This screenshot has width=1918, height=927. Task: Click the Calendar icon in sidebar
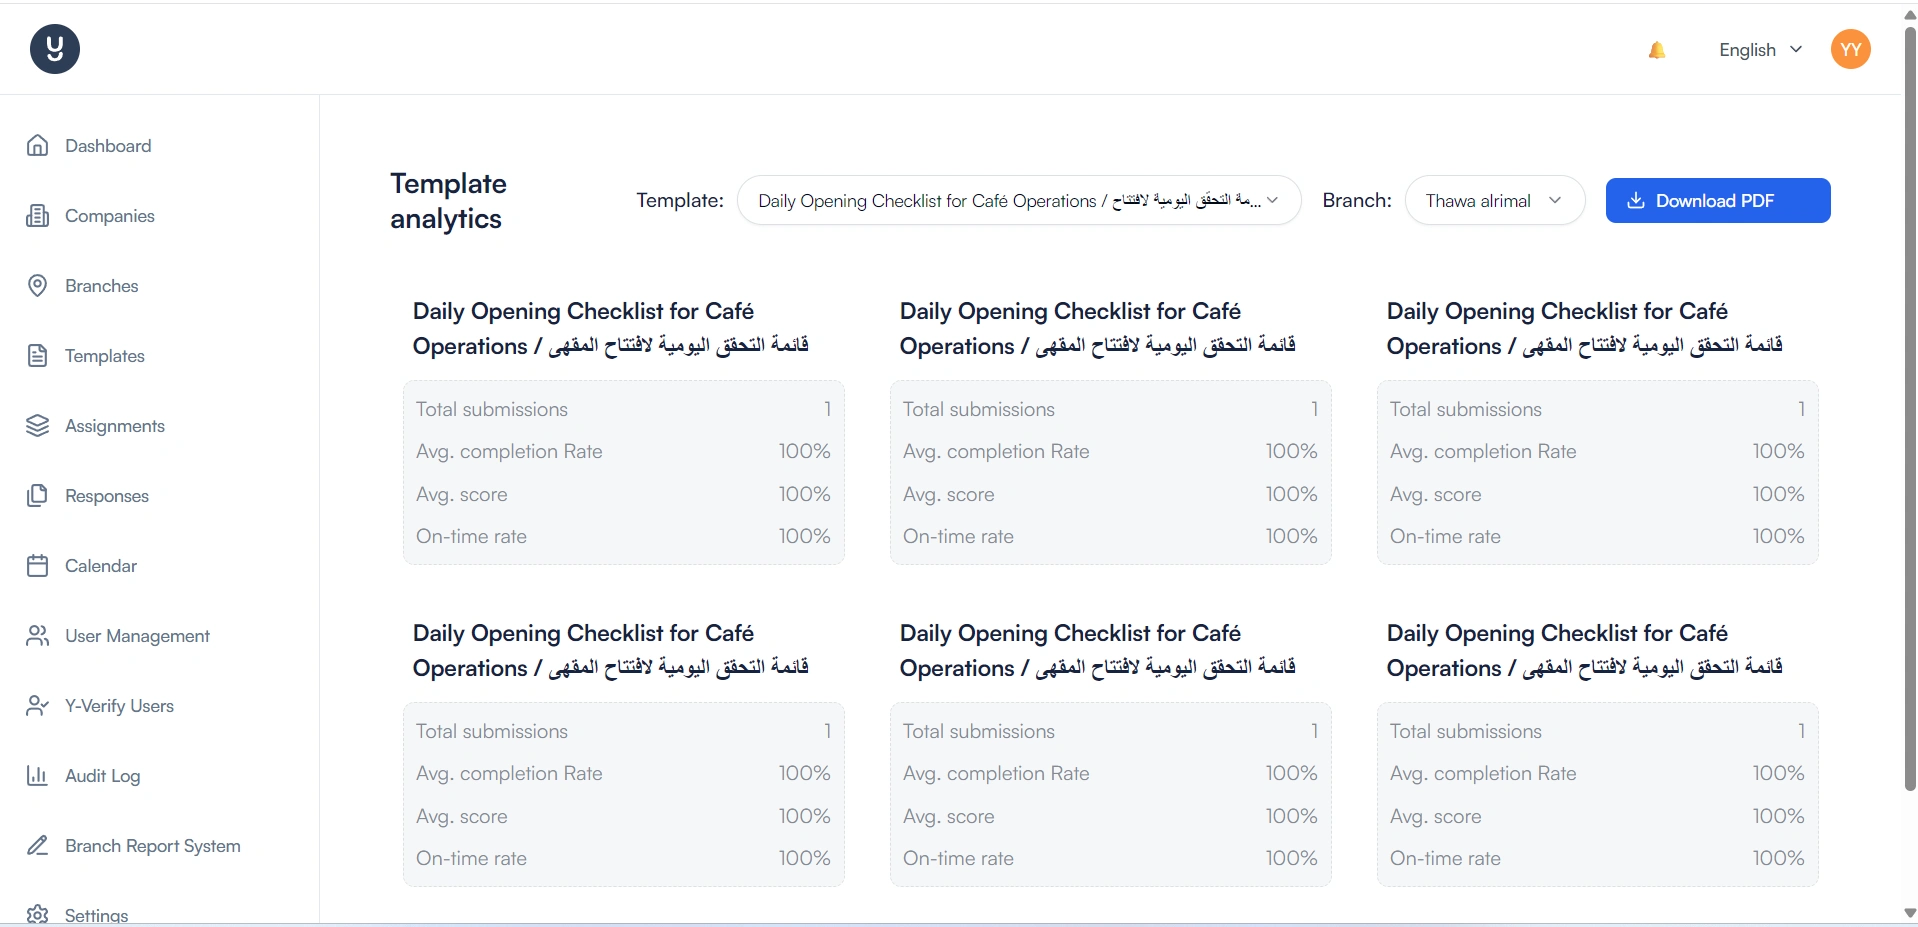tap(37, 566)
